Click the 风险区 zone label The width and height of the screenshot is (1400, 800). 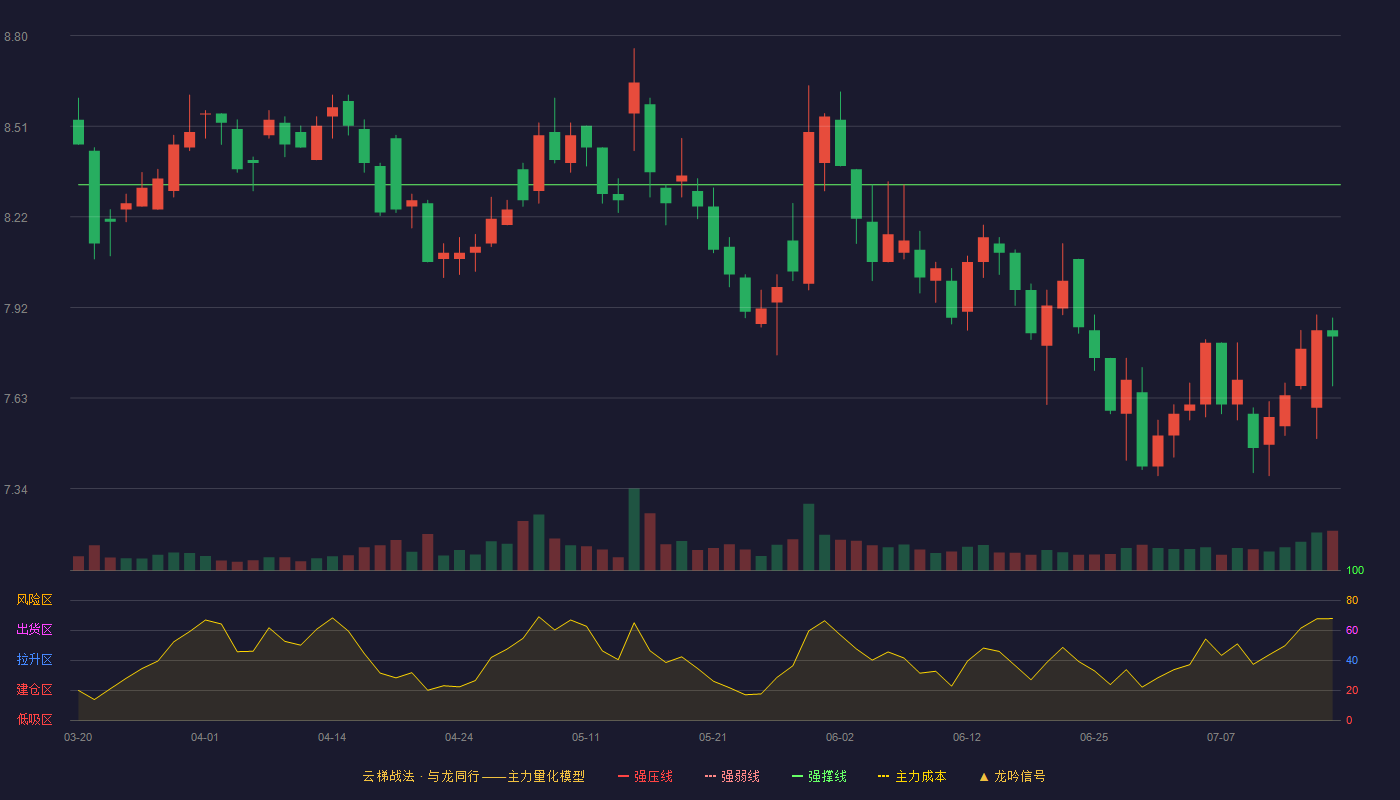(34, 600)
